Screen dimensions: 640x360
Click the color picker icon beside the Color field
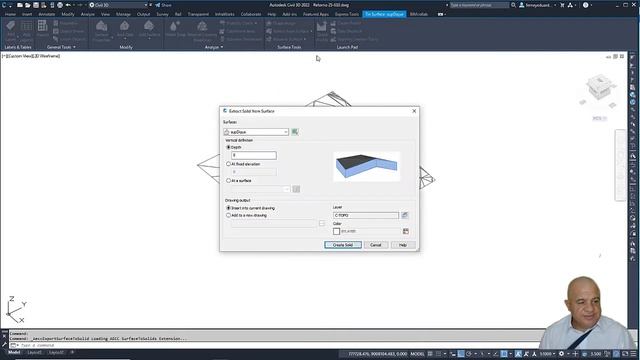(406, 231)
